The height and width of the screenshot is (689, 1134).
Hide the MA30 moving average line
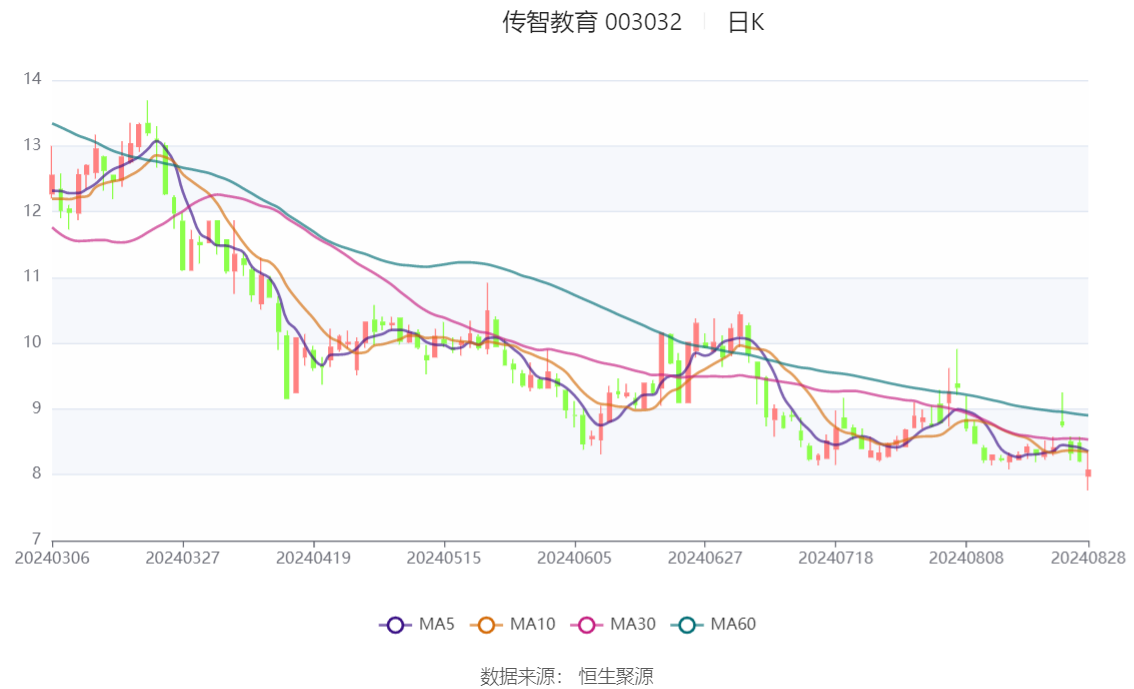pos(613,624)
